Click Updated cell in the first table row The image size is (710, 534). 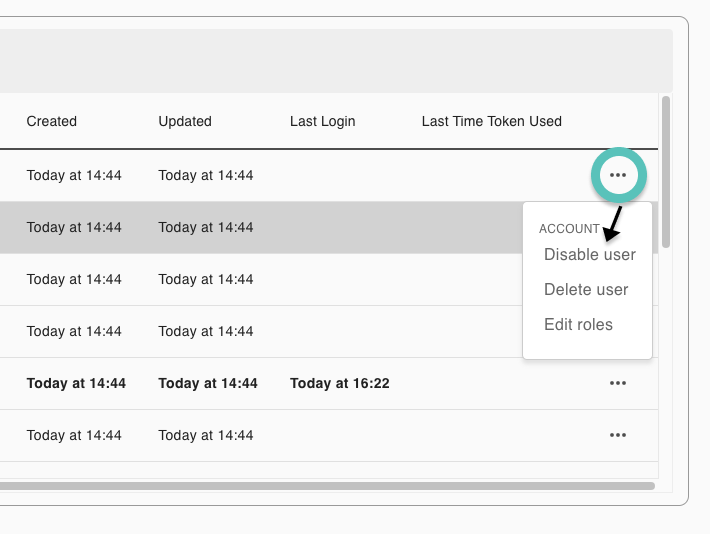click(x=206, y=175)
